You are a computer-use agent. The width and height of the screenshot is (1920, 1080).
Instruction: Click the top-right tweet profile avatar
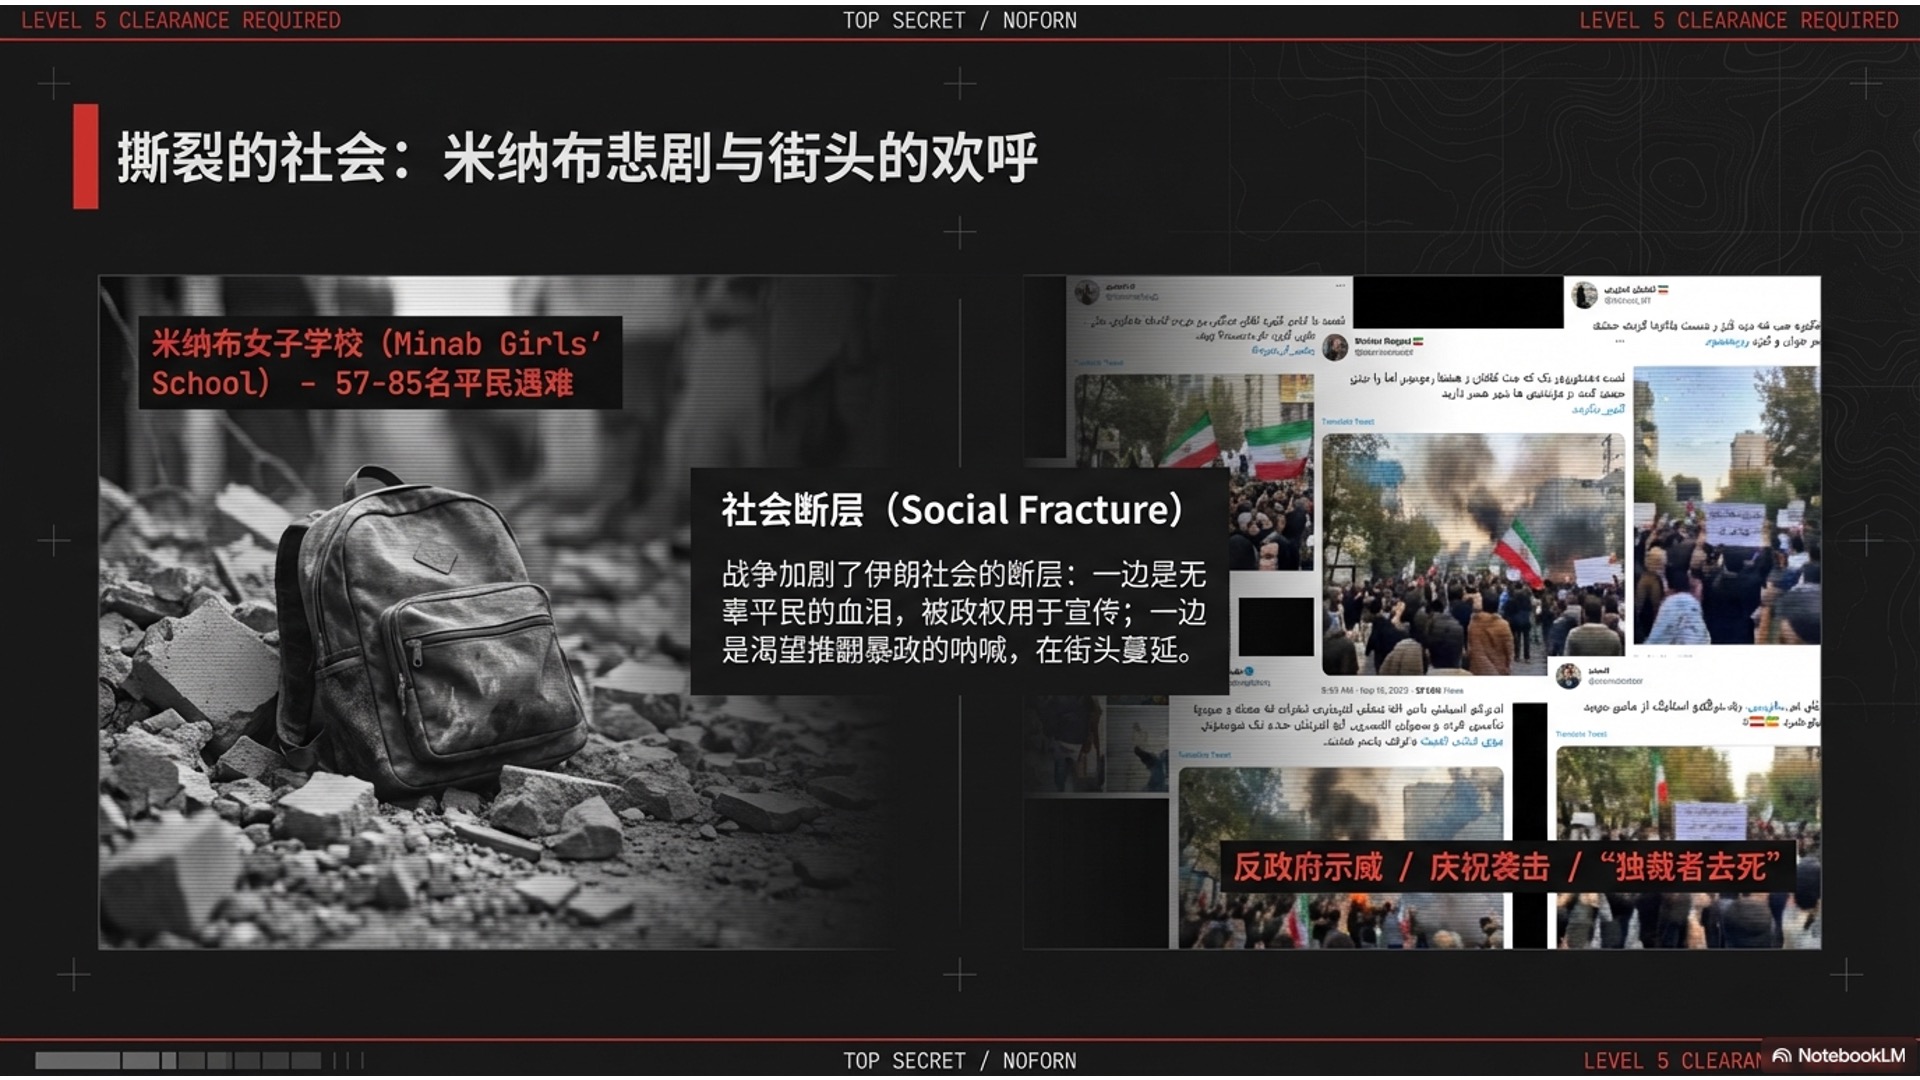pos(1584,294)
